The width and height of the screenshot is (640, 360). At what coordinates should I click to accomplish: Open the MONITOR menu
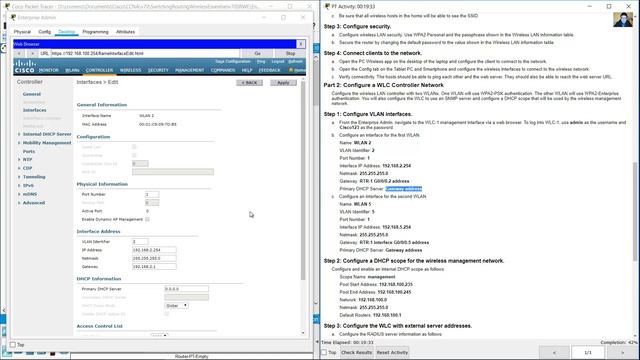click(x=49, y=70)
